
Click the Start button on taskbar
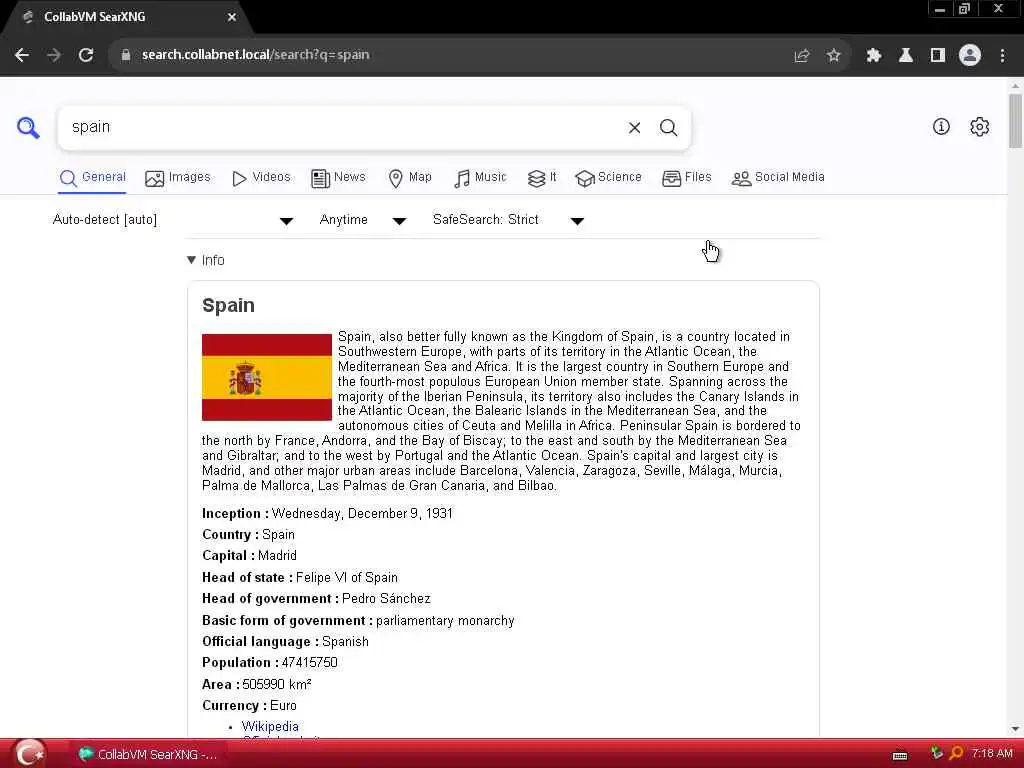click(x=29, y=754)
